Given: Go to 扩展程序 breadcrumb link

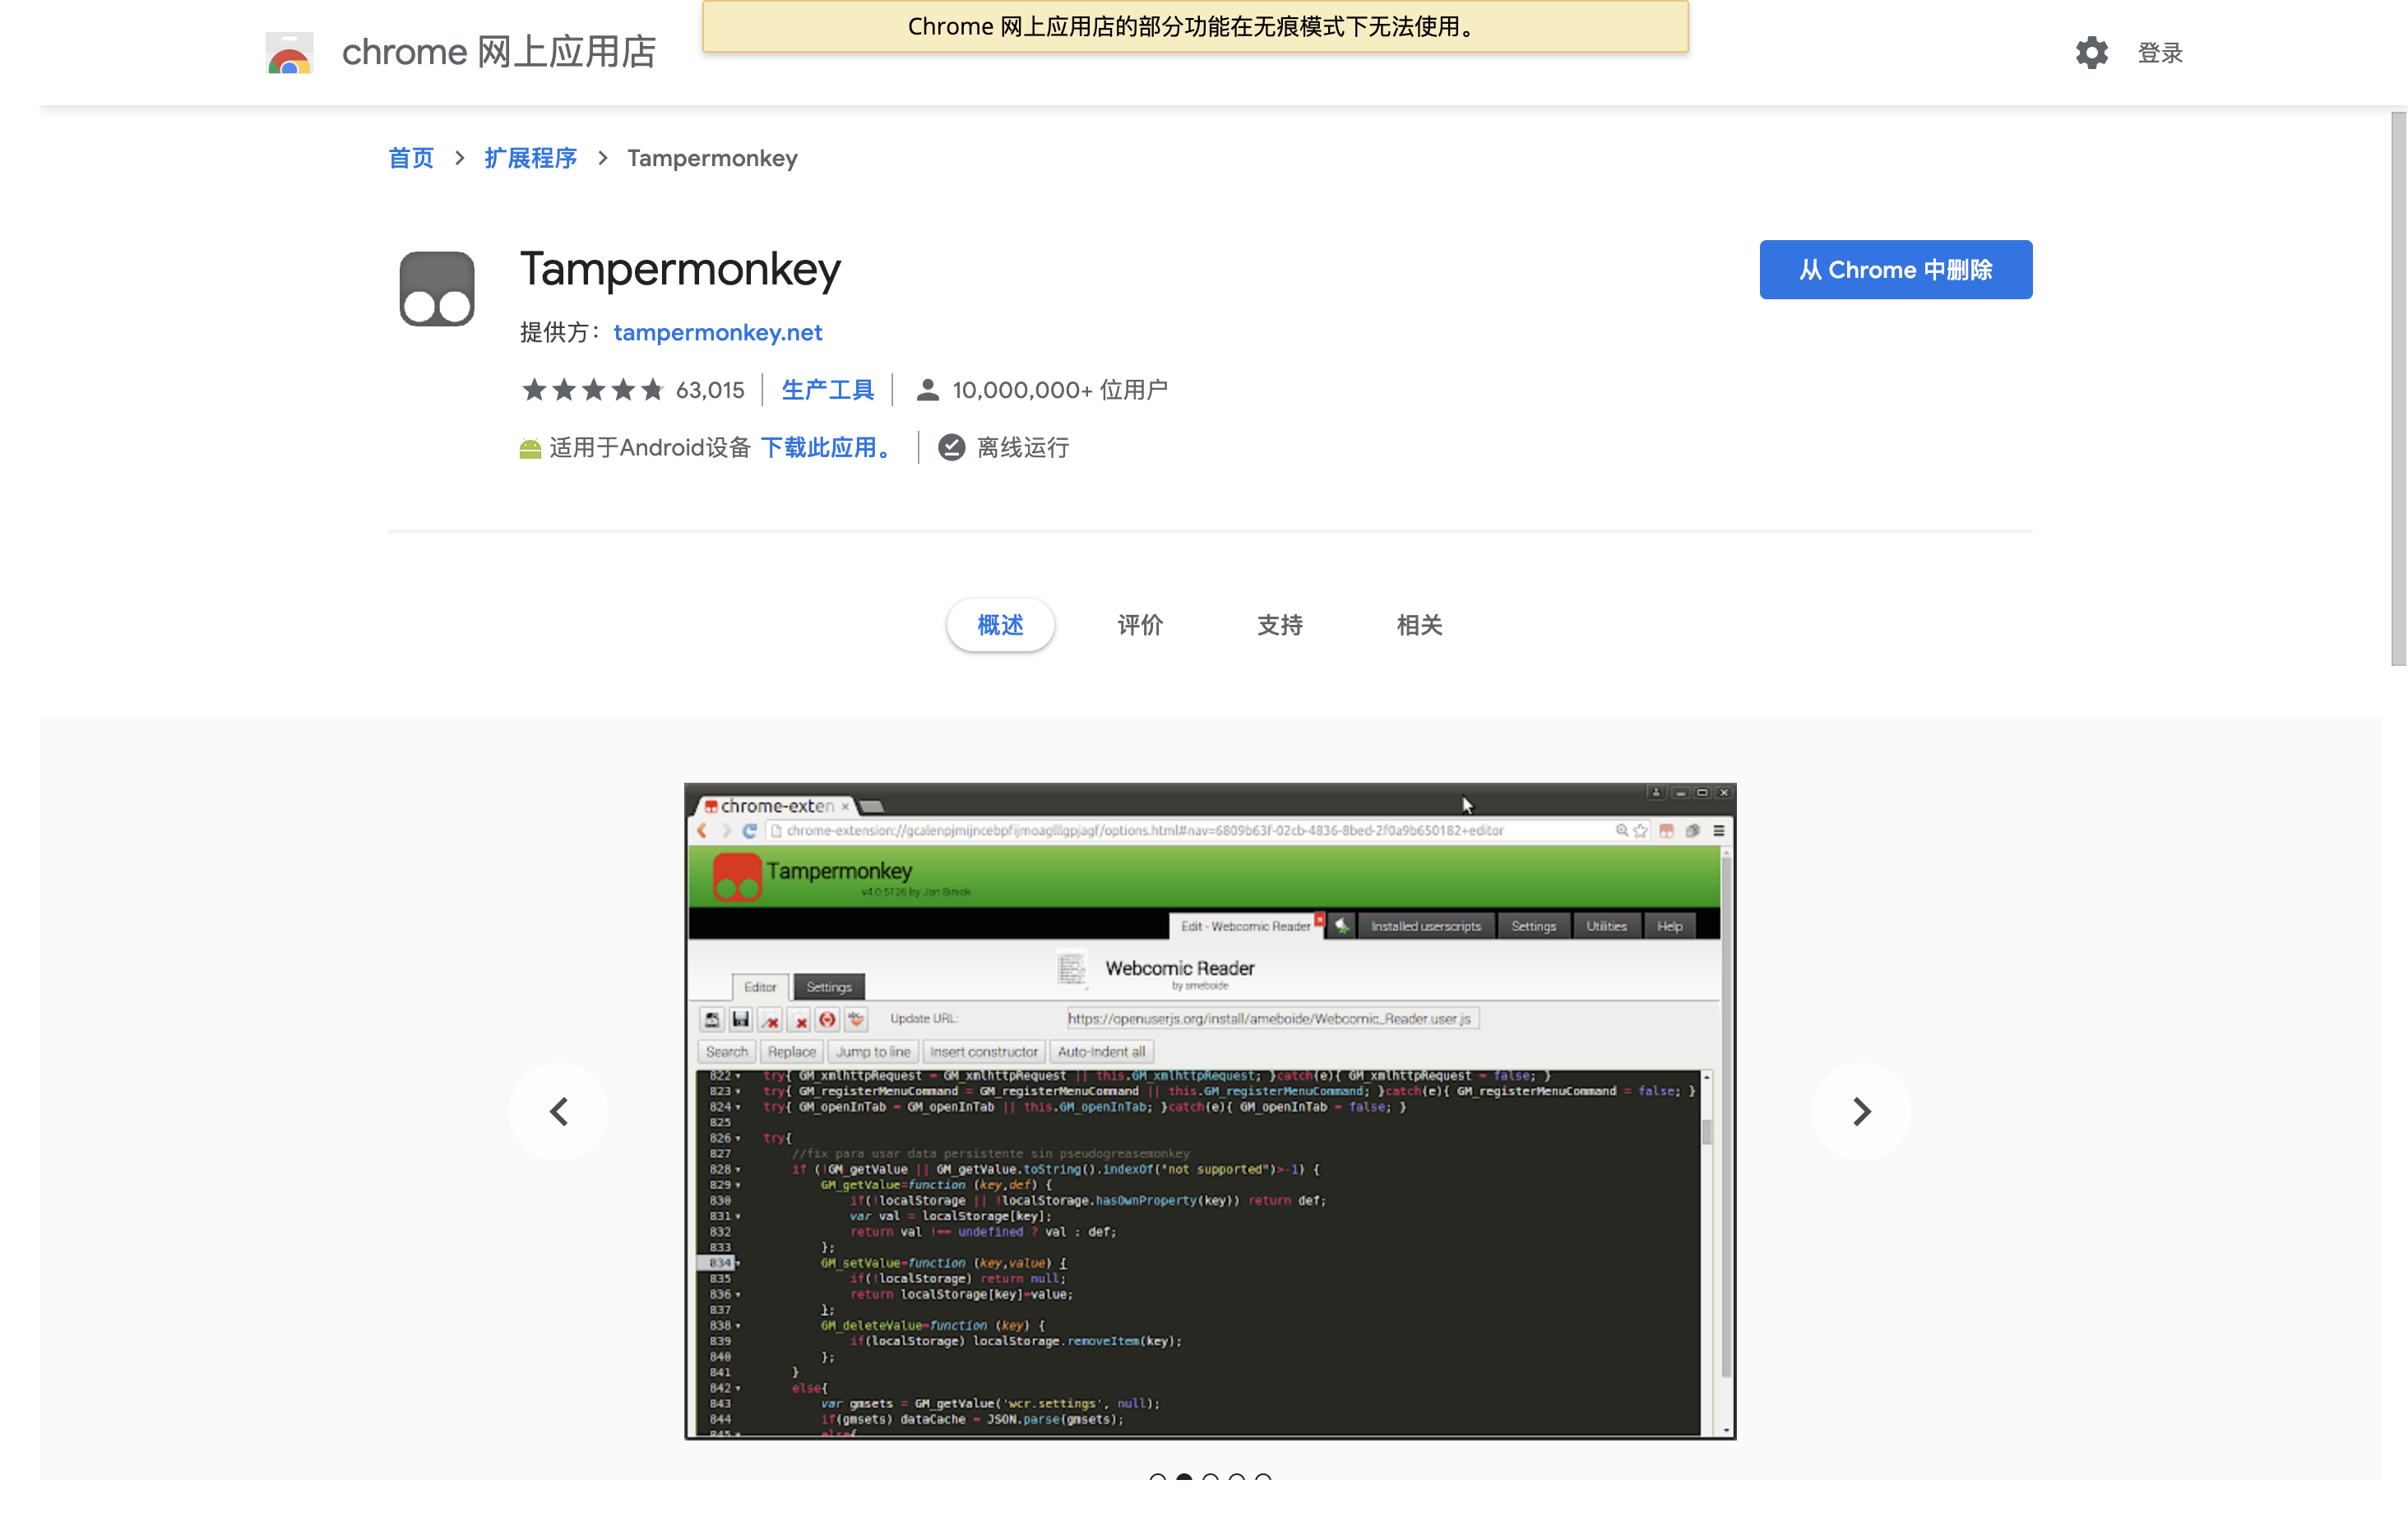Looking at the screenshot, I should point(530,158).
